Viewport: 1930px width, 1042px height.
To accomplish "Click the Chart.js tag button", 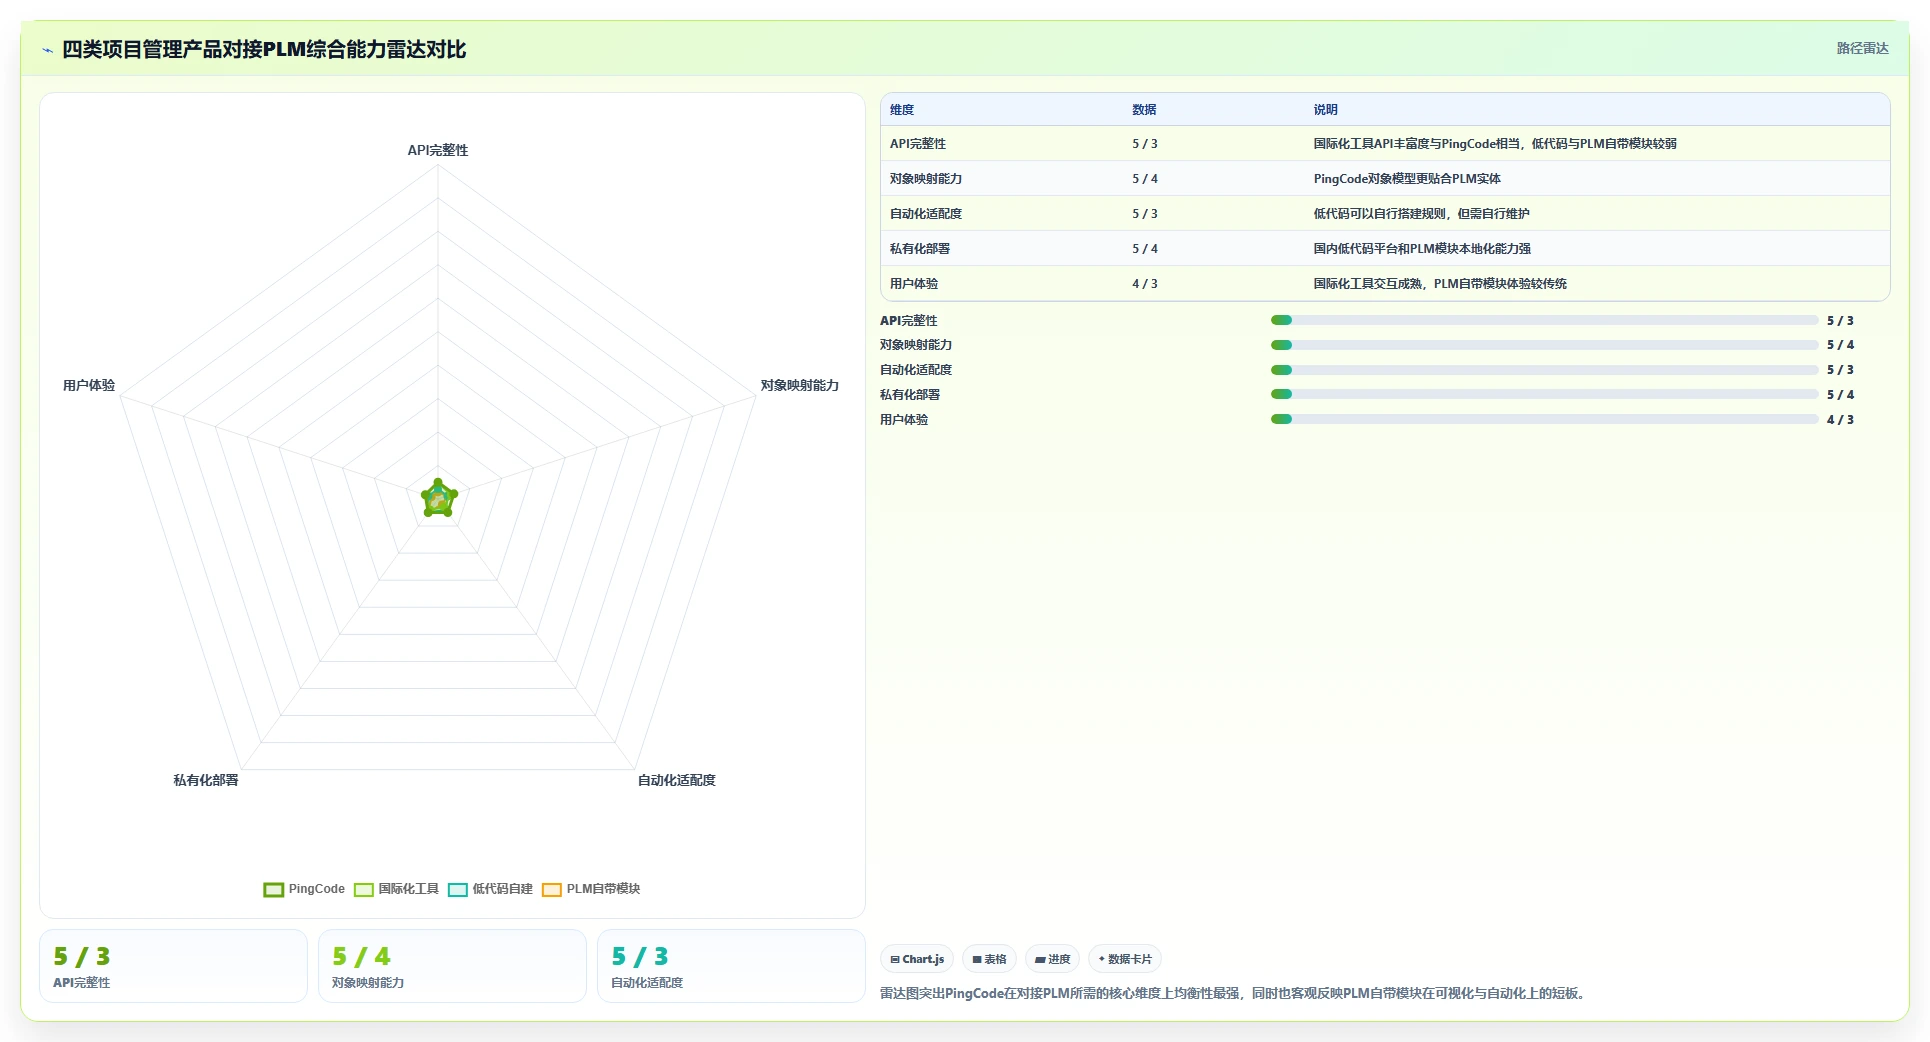I will pos(917,959).
